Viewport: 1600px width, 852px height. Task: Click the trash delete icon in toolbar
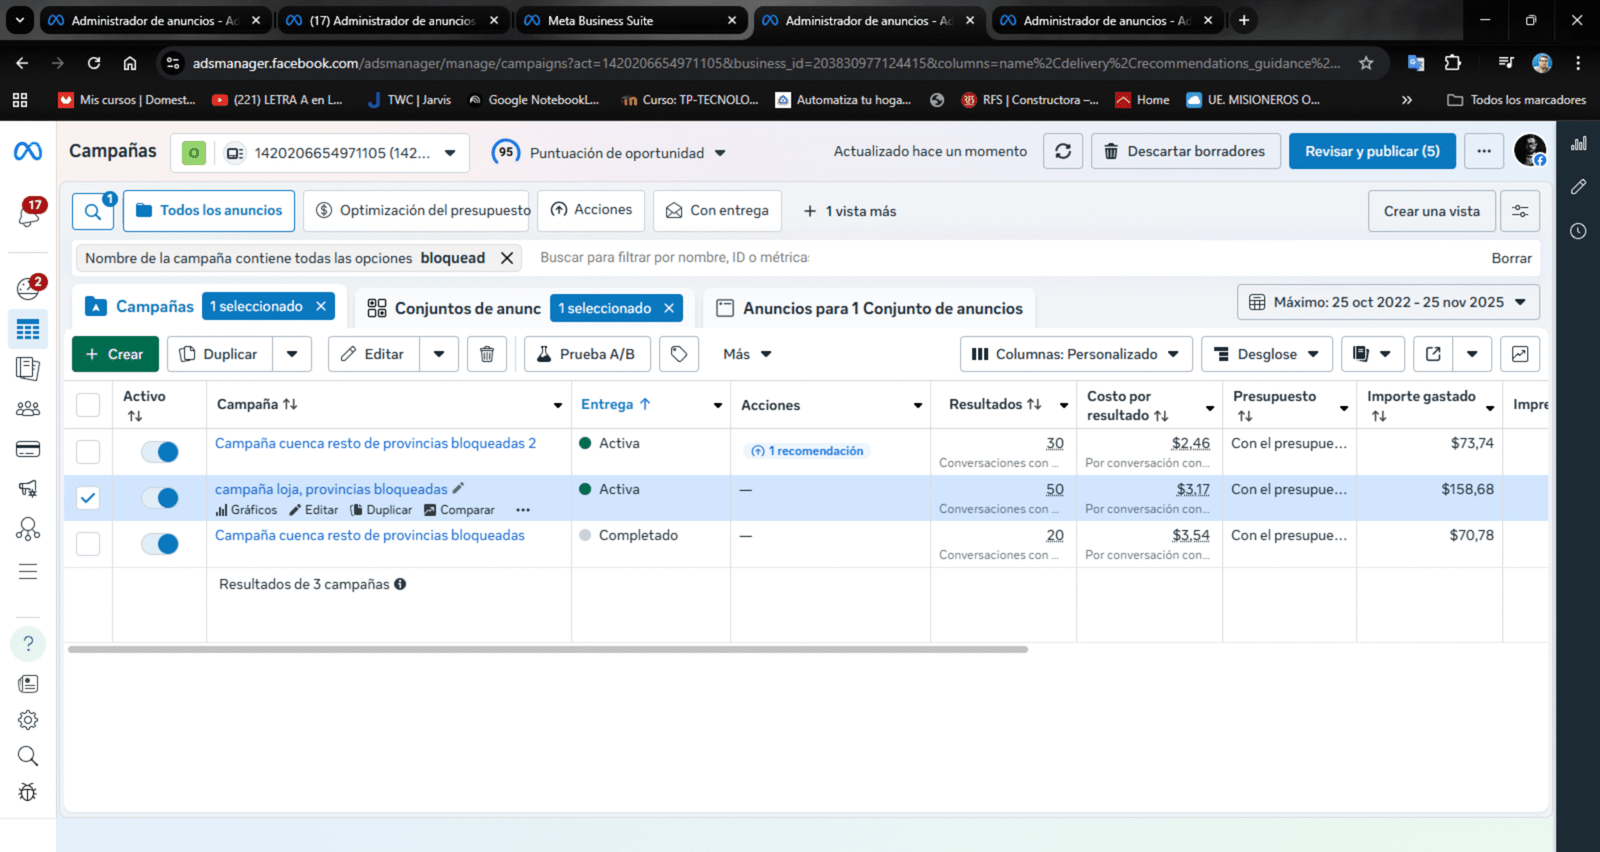(487, 354)
